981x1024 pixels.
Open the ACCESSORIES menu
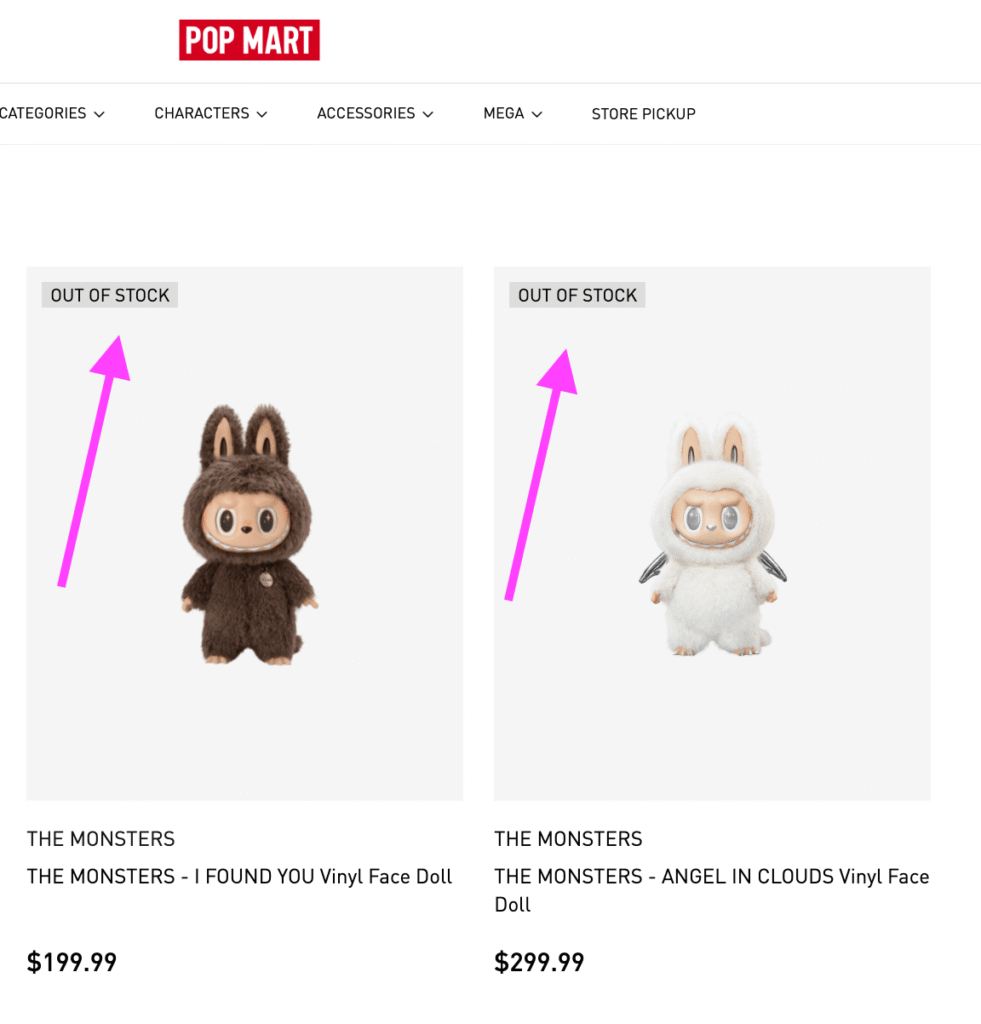[x=366, y=114]
